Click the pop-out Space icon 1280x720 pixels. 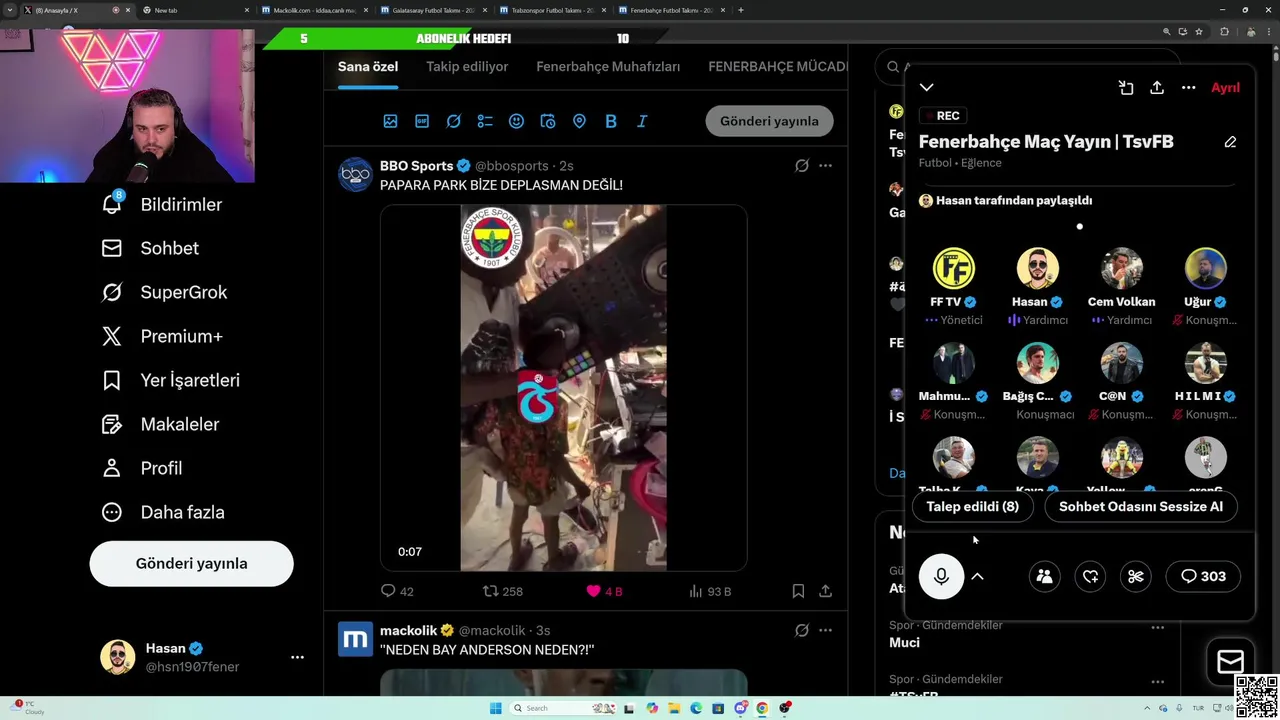tap(1126, 88)
